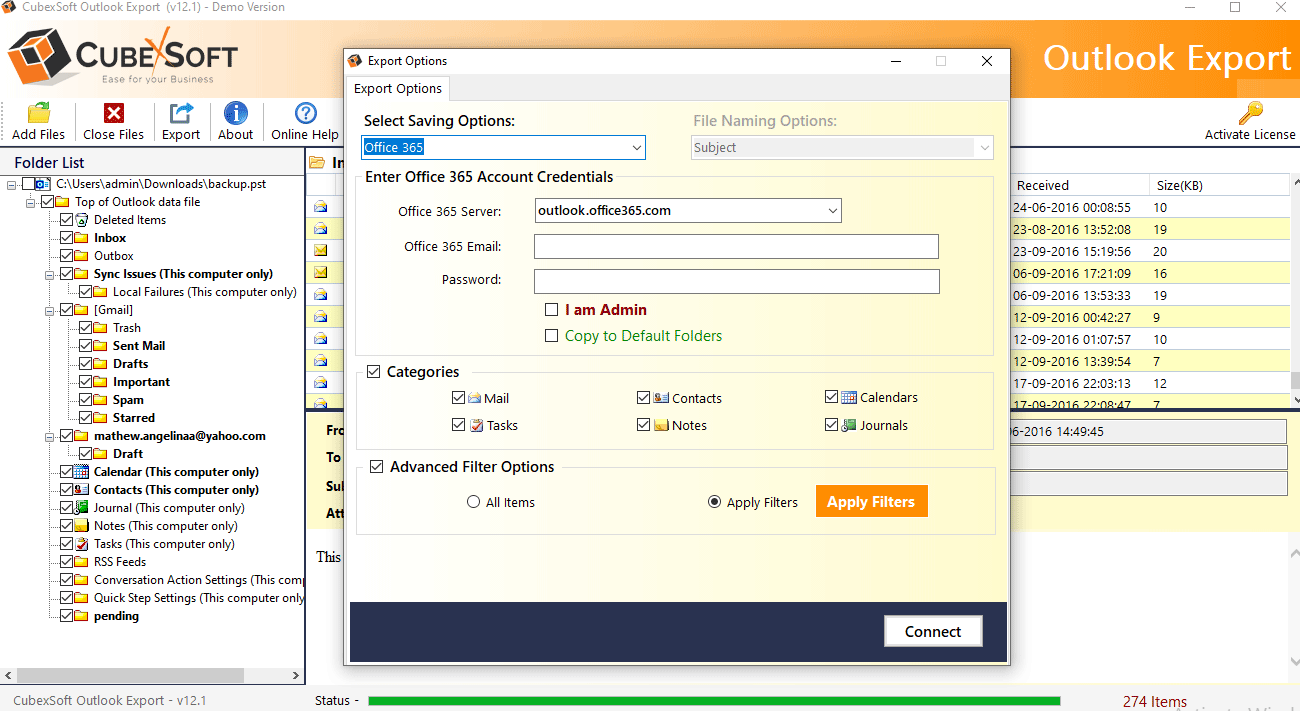Viewport: 1300px width, 711px height.
Task: Toggle the Categories checkbox
Action: point(374,372)
